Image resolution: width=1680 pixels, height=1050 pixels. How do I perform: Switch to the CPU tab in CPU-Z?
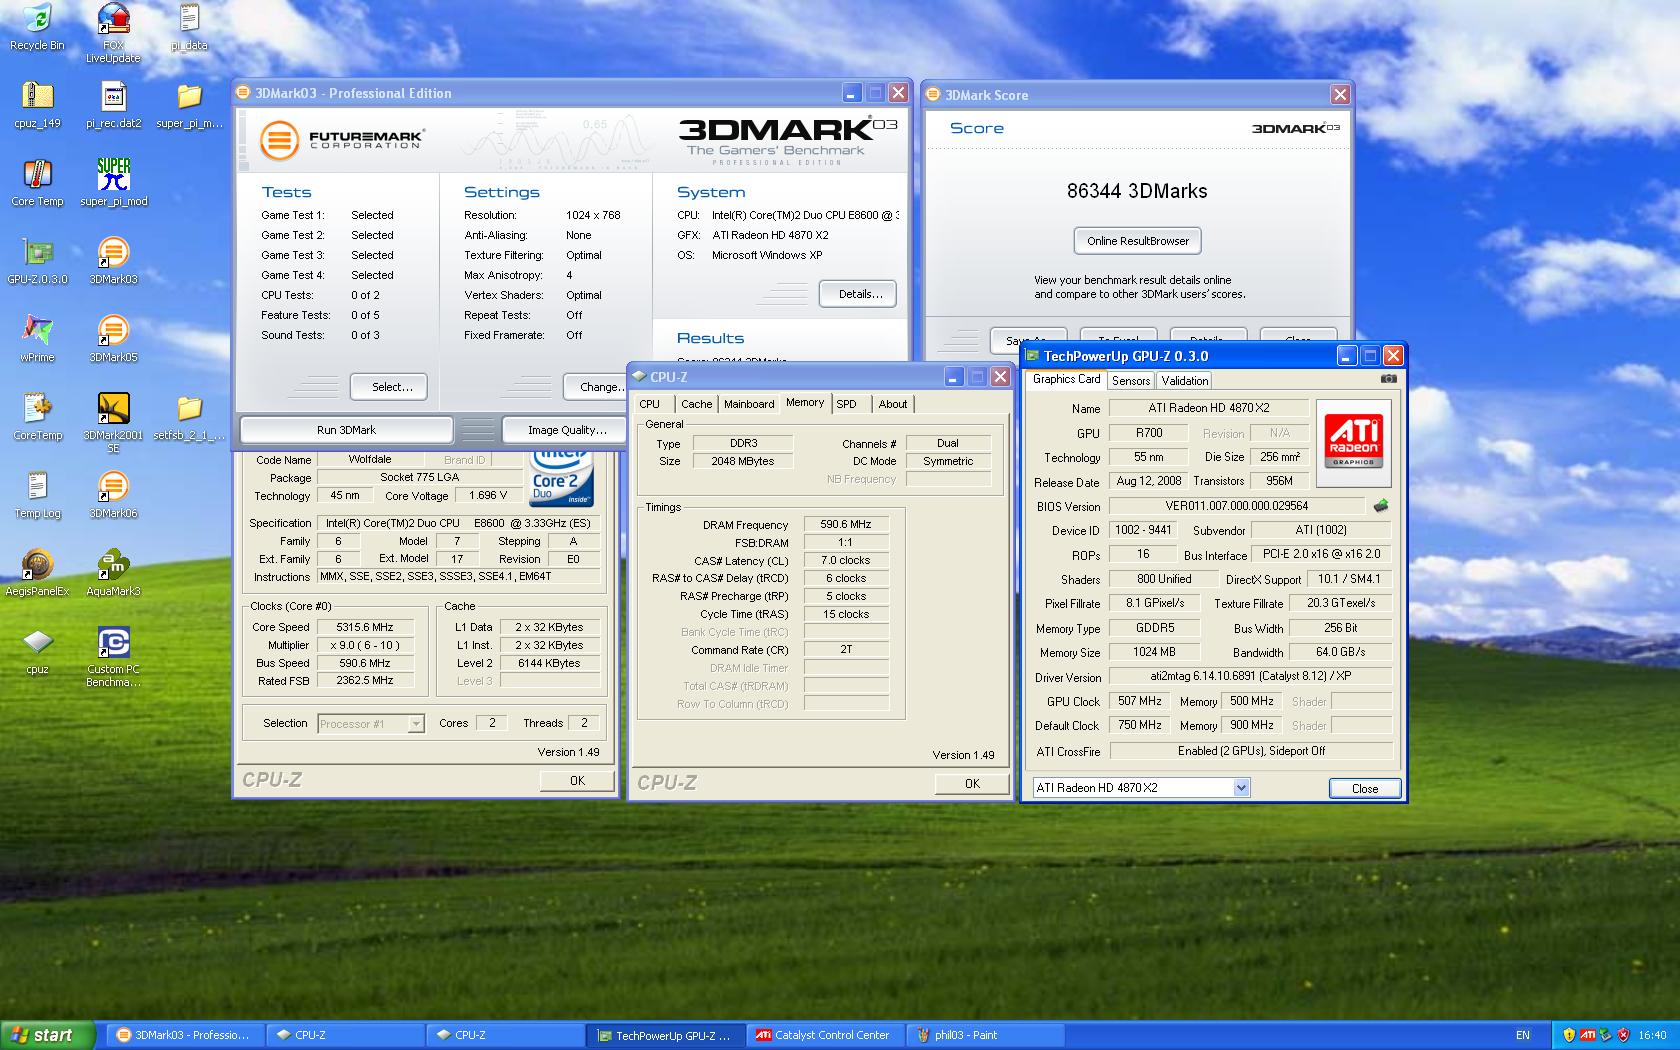click(x=649, y=404)
